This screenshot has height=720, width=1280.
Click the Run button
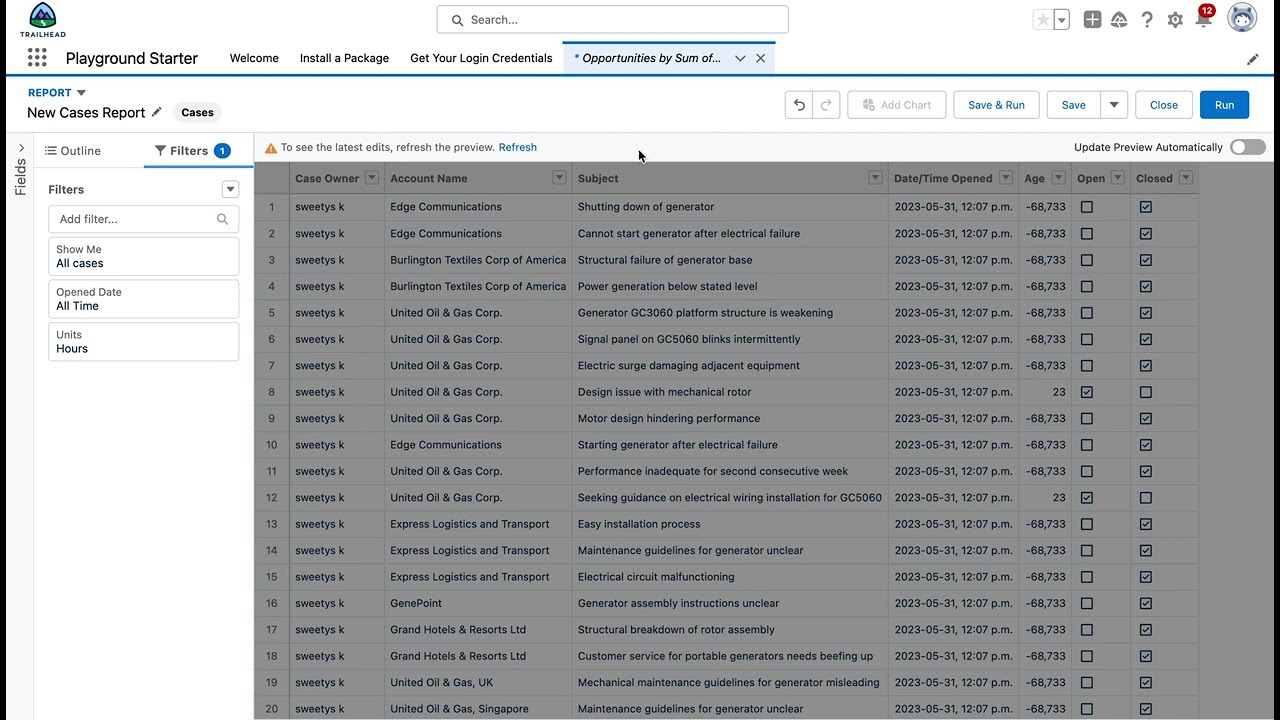(x=1224, y=105)
